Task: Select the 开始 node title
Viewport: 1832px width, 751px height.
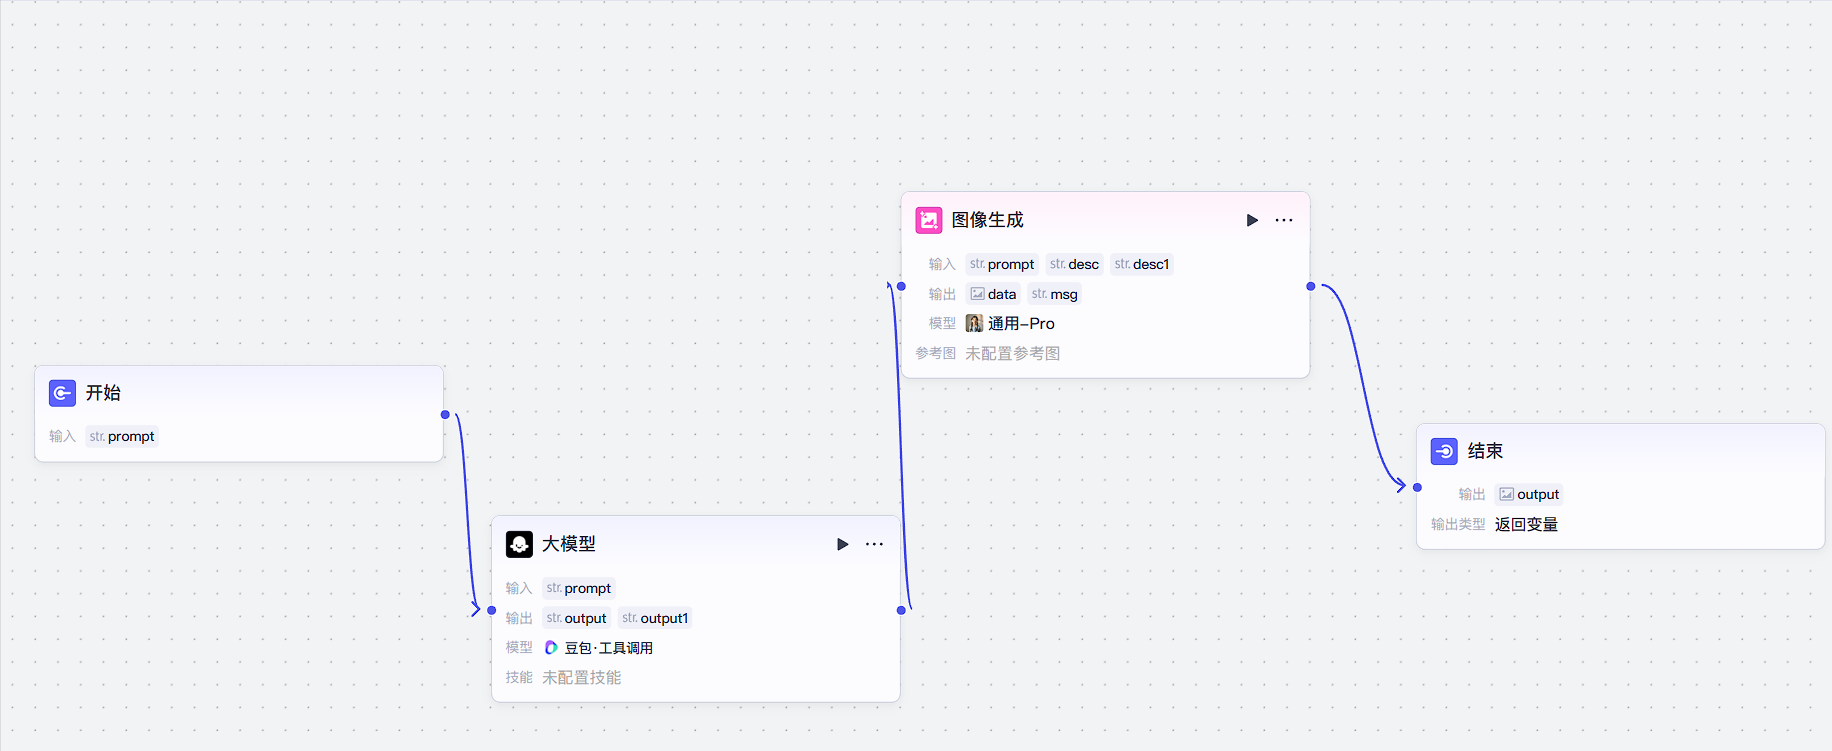Action: [103, 393]
